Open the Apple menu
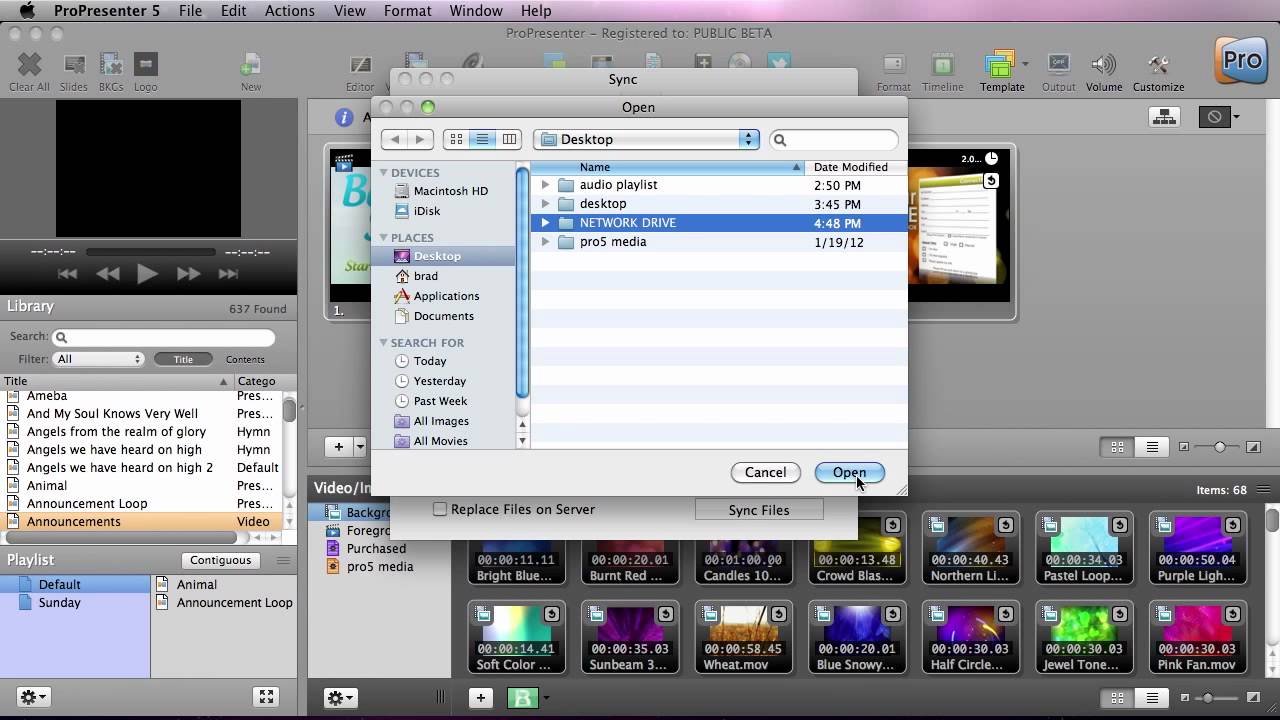 pyautogui.click(x=27, y=11)
